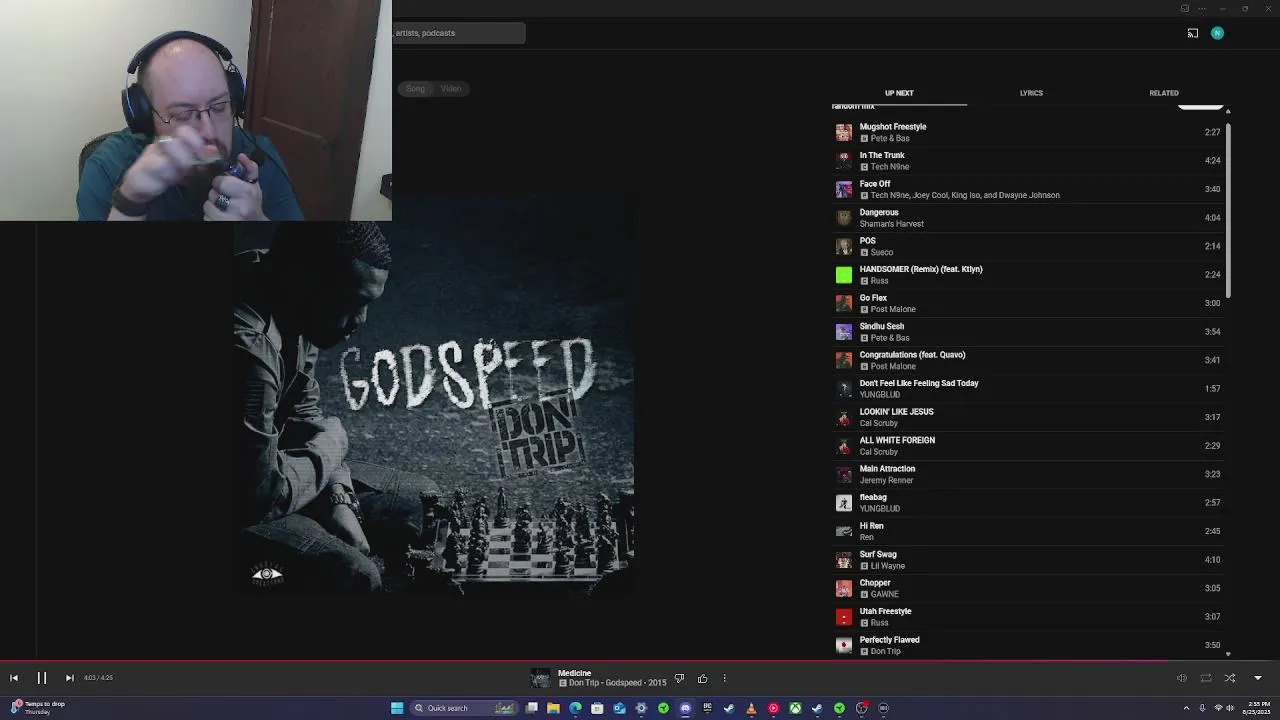Screen dimensions: 1280x720
Task: Select Sindhu Sesh in the queue
Action: click(x=1026, y=331)
